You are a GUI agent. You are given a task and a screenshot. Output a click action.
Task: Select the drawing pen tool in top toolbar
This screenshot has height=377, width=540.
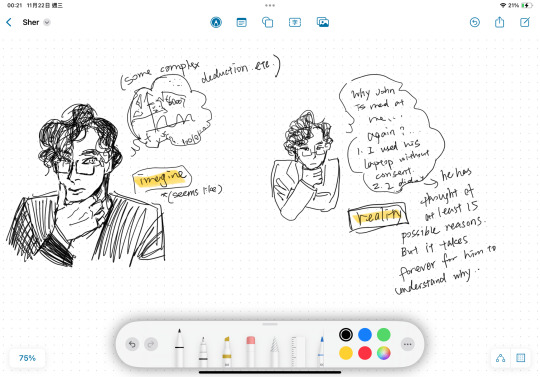pyautogui.click(x=216, y=22)
